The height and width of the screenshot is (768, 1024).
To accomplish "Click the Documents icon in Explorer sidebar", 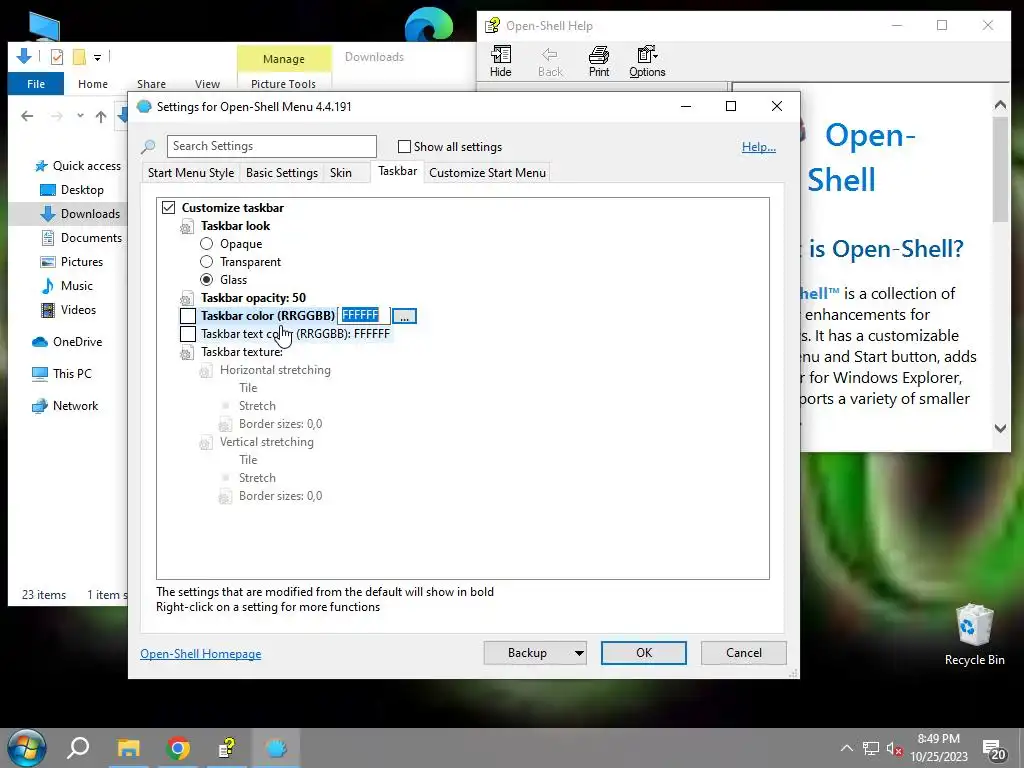I will 48,238.
